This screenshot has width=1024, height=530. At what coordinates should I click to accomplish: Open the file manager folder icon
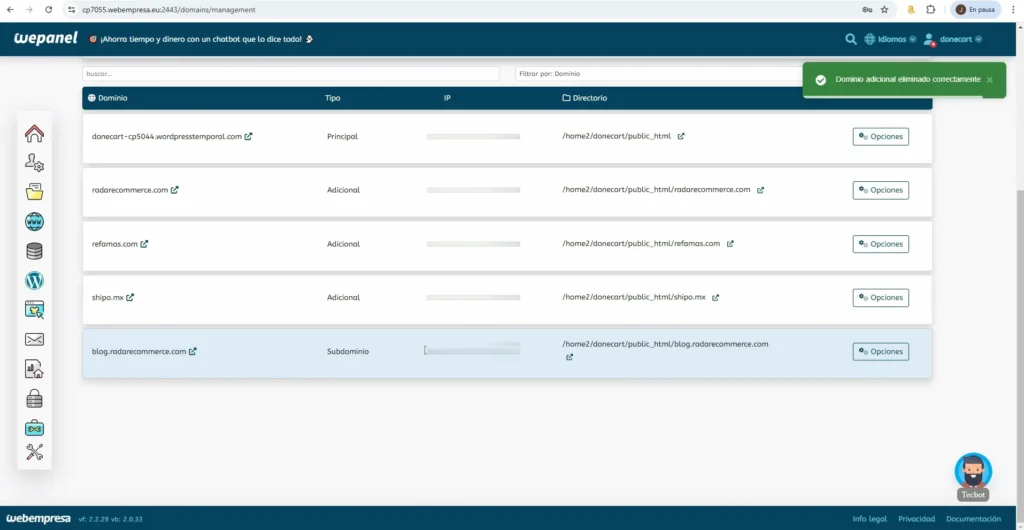point(35,192)
